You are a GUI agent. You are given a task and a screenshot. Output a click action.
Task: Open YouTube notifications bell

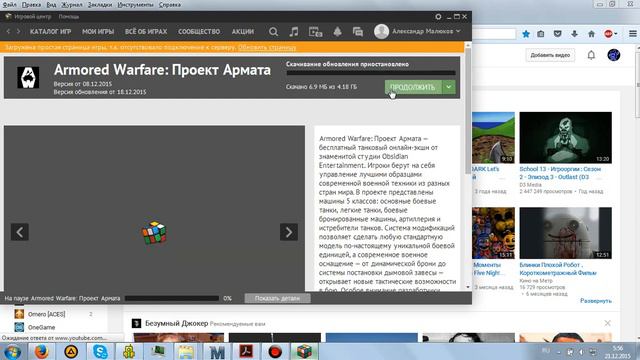[x=591, y=55]
